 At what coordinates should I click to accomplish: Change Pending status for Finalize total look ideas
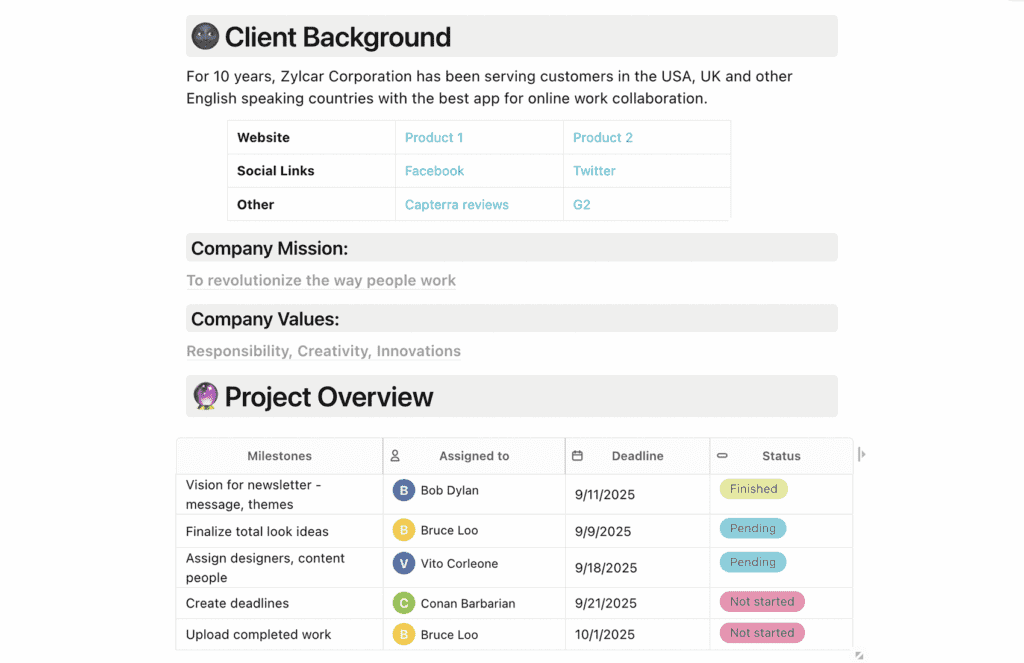(752, 528)
